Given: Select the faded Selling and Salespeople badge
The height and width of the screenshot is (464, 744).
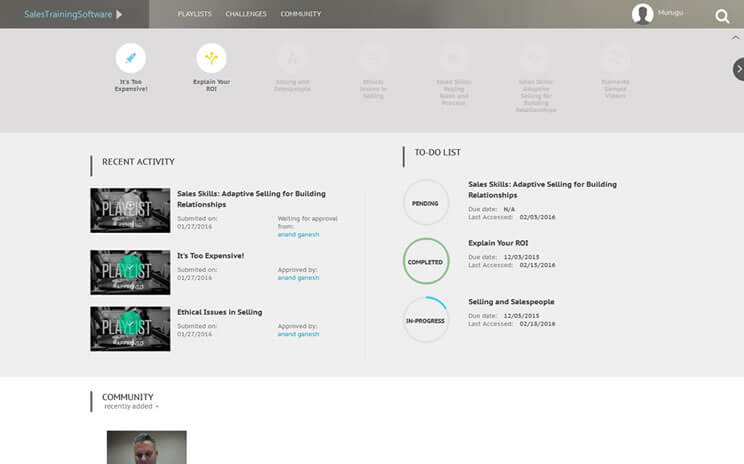Looking at the screenshot, I should tap(292, 58).
